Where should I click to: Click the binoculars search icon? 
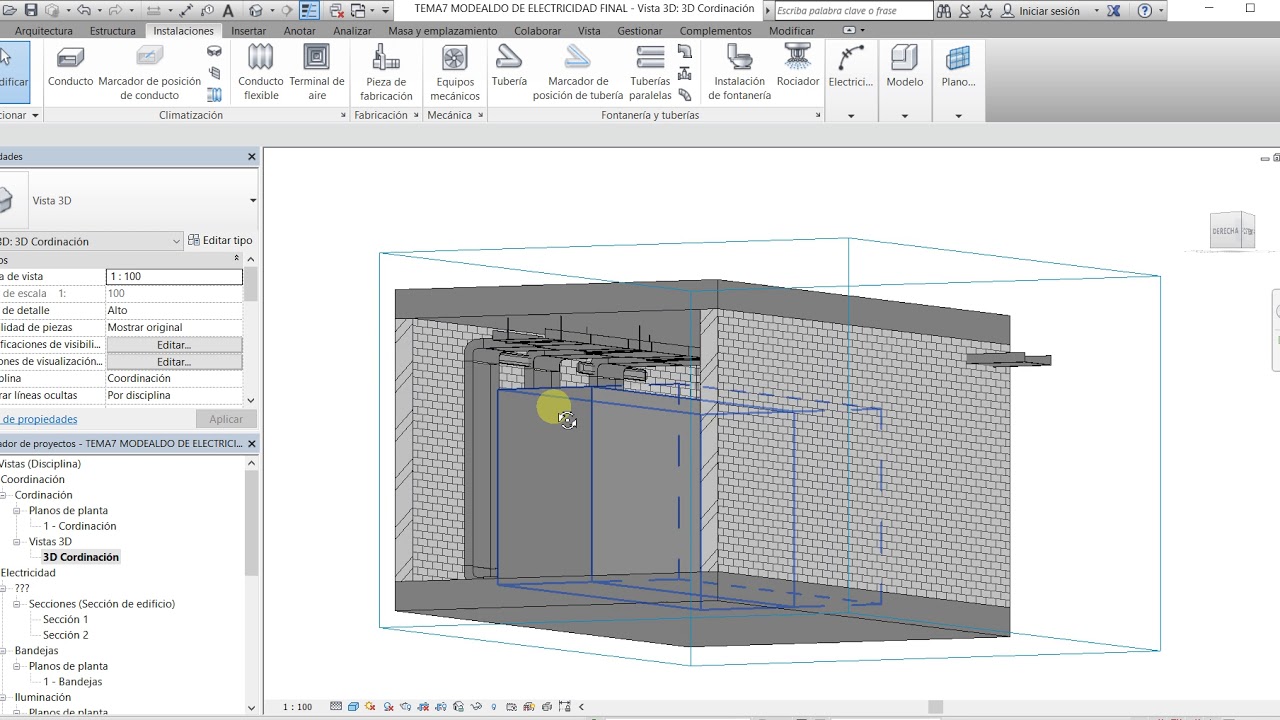tap(944, 10)
